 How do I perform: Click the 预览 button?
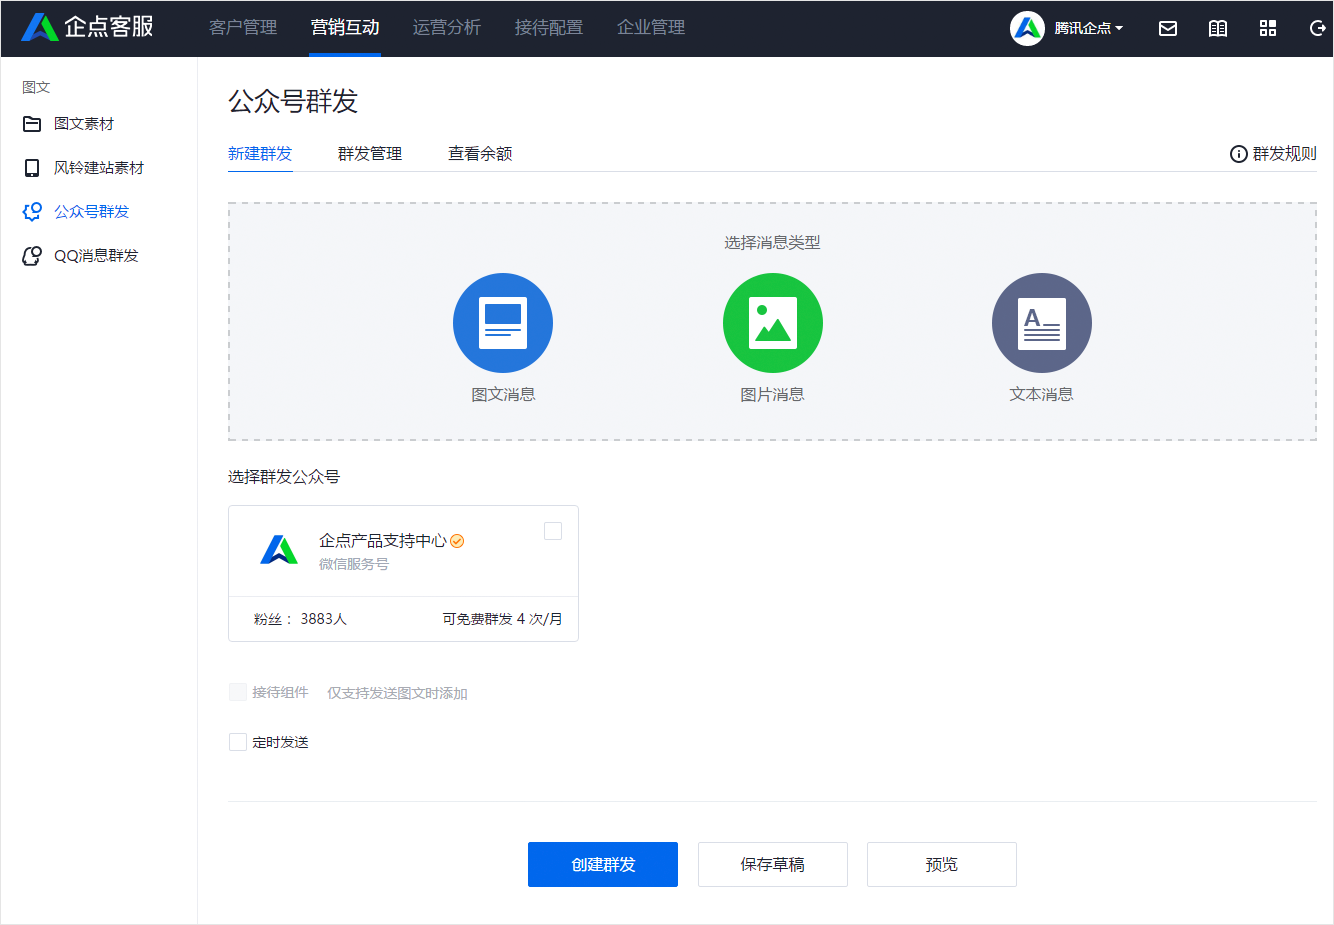point(942,864)
